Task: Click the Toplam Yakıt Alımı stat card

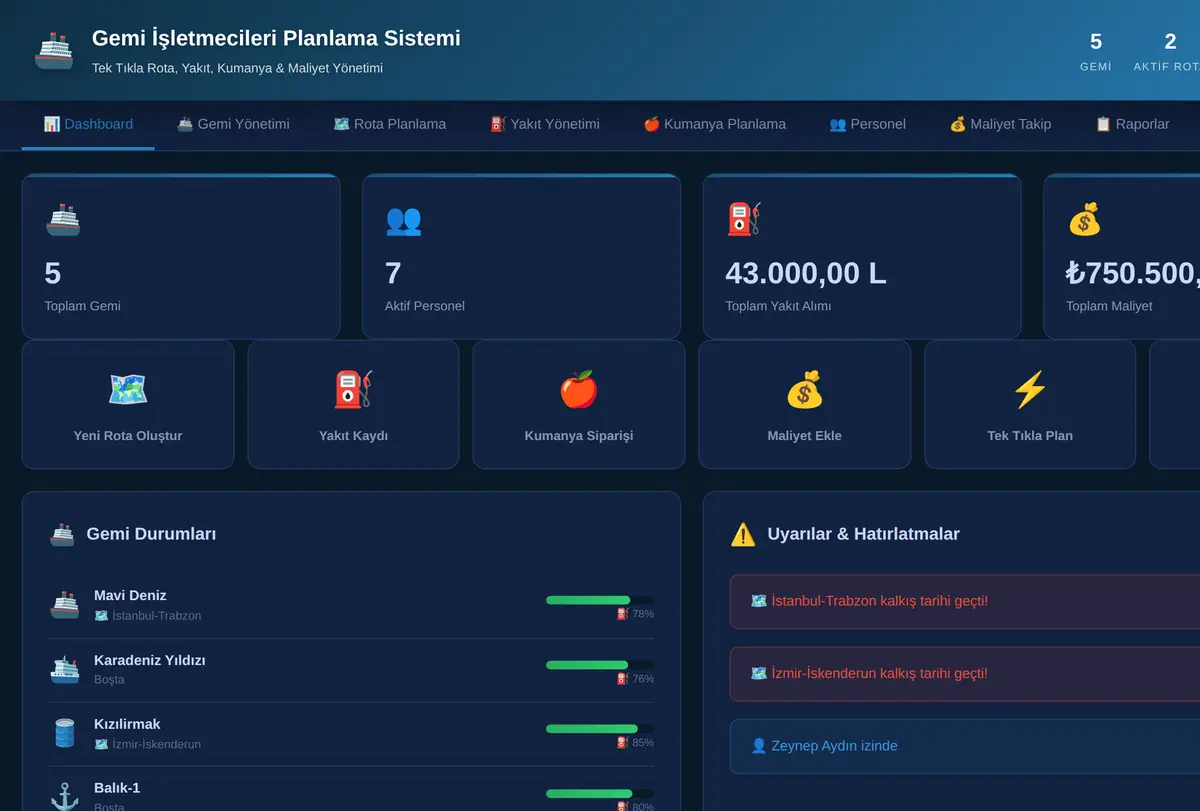Action: 862,257
